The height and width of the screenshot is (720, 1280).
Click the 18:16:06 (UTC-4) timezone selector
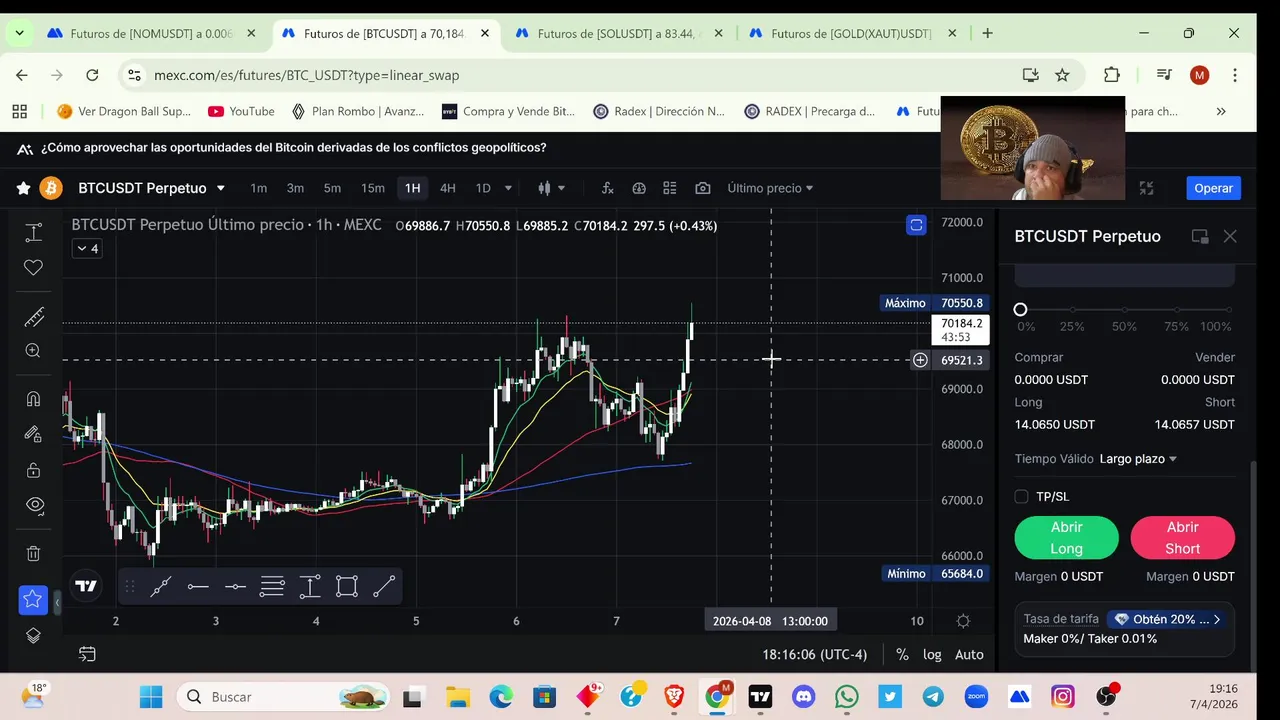[x=814, y=654]
